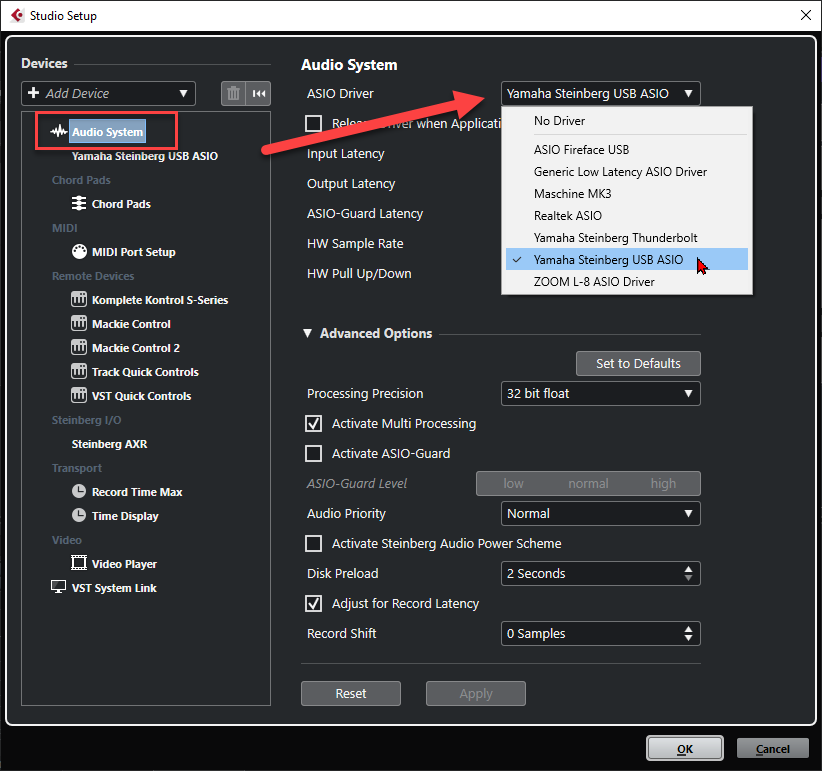Set ASIO-Guard Level to high

663,483
